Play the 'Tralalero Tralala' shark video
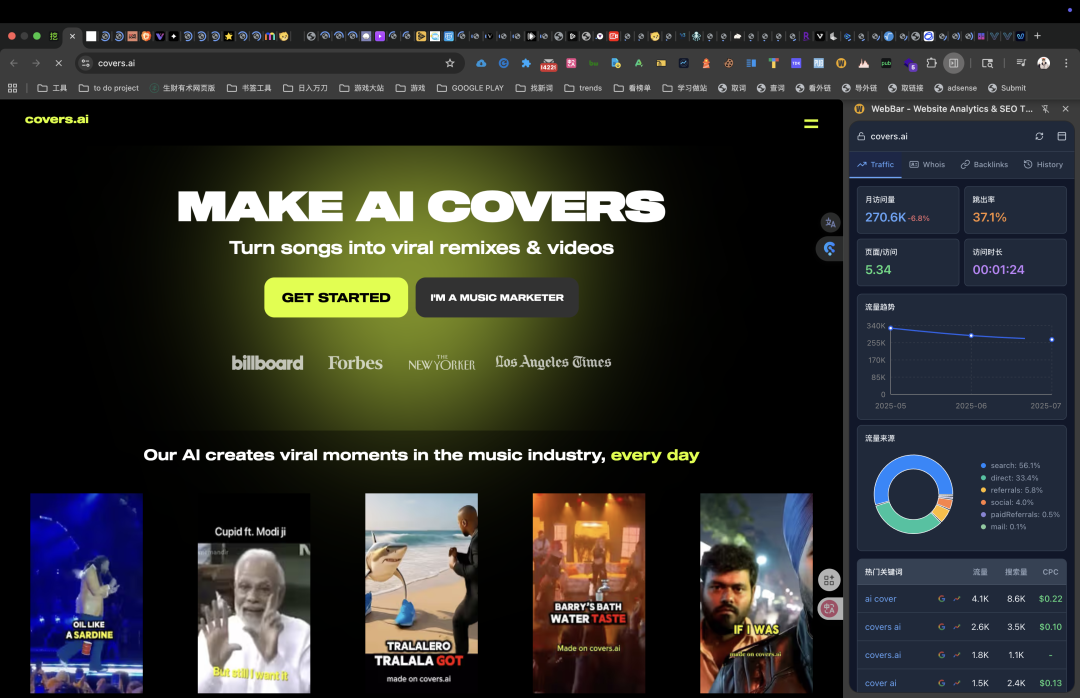 pos(421,593)
